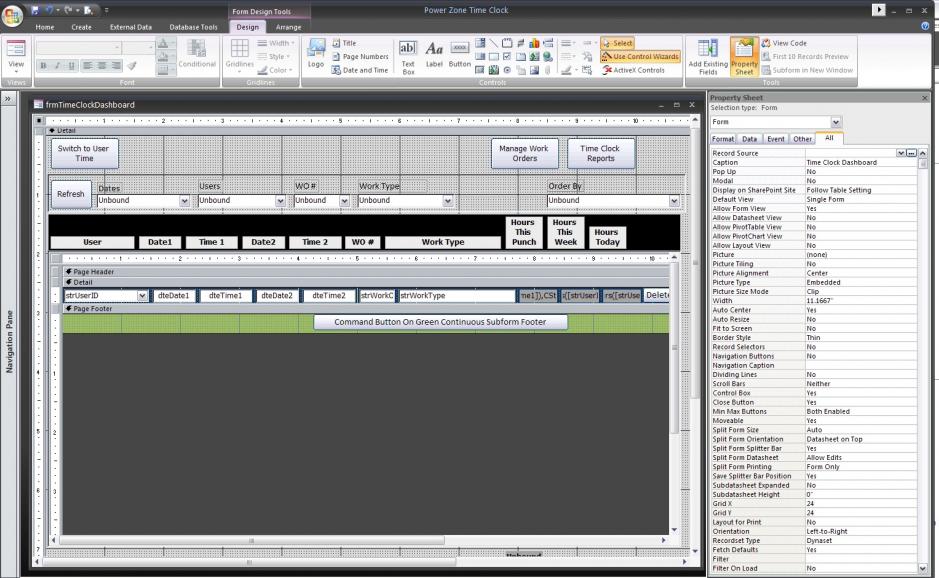Open the Gridlines Width dropdown

(276, 43)
